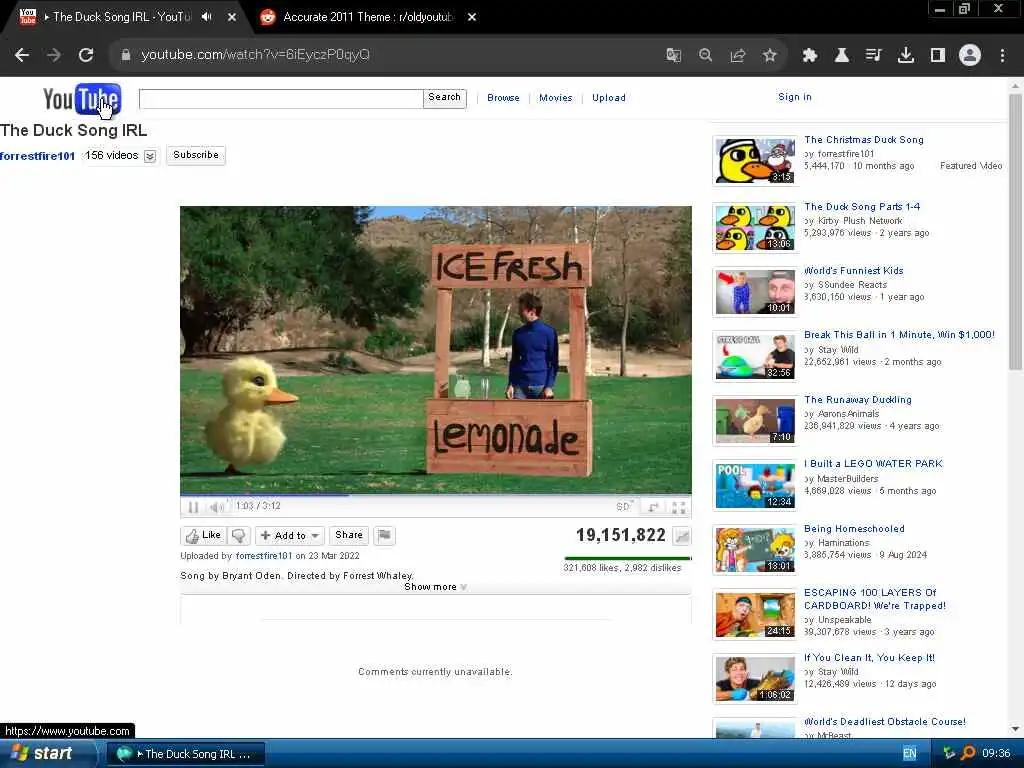1024x768 pixels.
Task: Open forrestfire101 channel link under title
Action: click(x=37, y=156)
